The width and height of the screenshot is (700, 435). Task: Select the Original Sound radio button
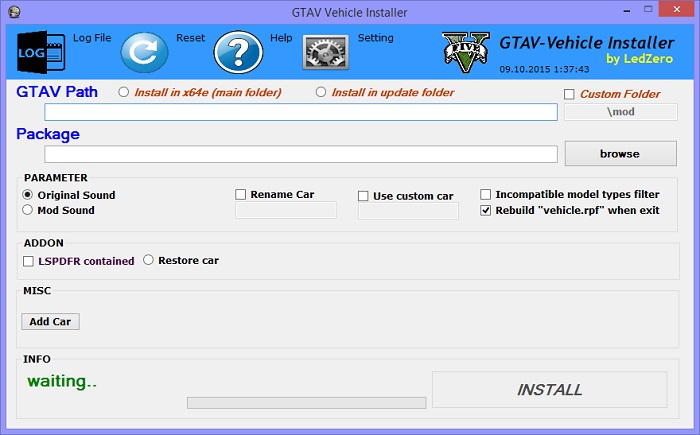tap(28, 195)
